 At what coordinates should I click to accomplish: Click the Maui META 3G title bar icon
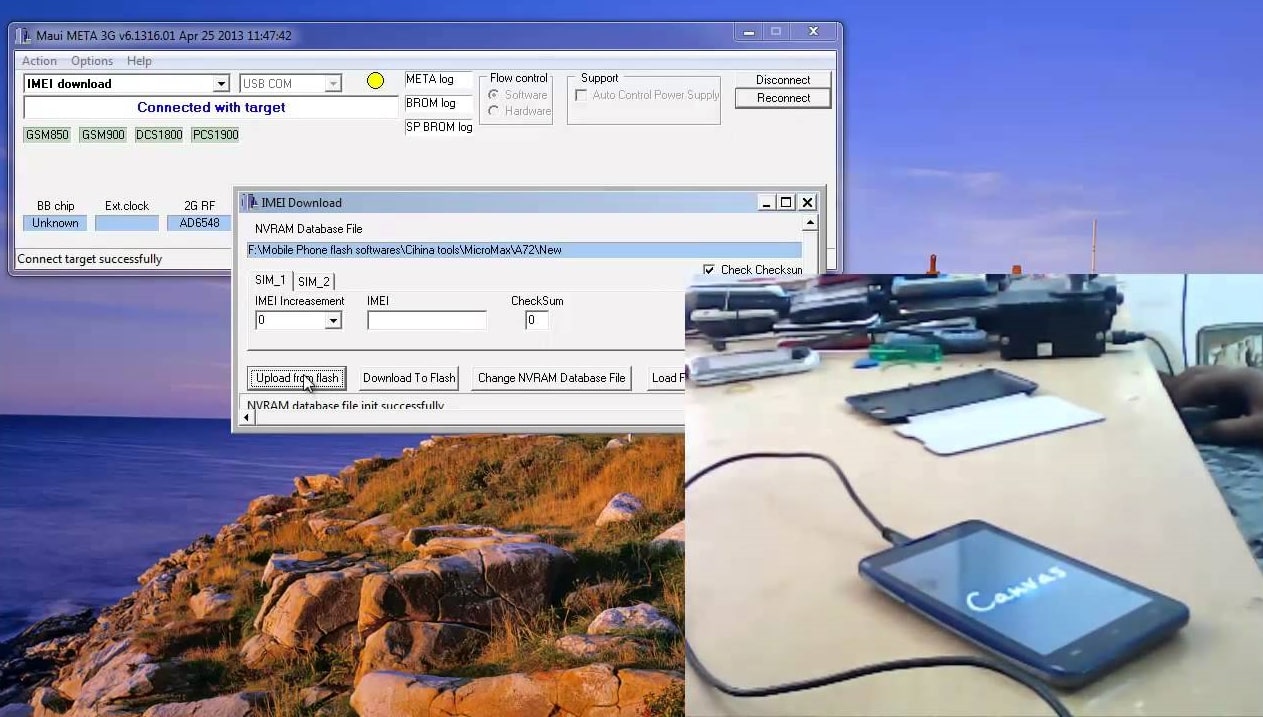point(24,36)
